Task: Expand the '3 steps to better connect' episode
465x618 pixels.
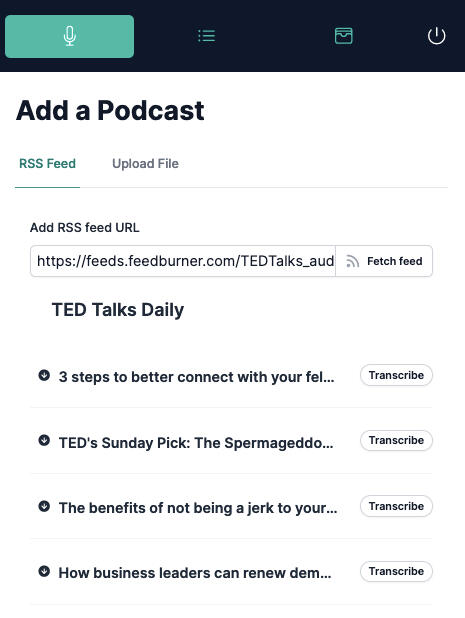Action: pyautogui.click(x=44, y=375)
